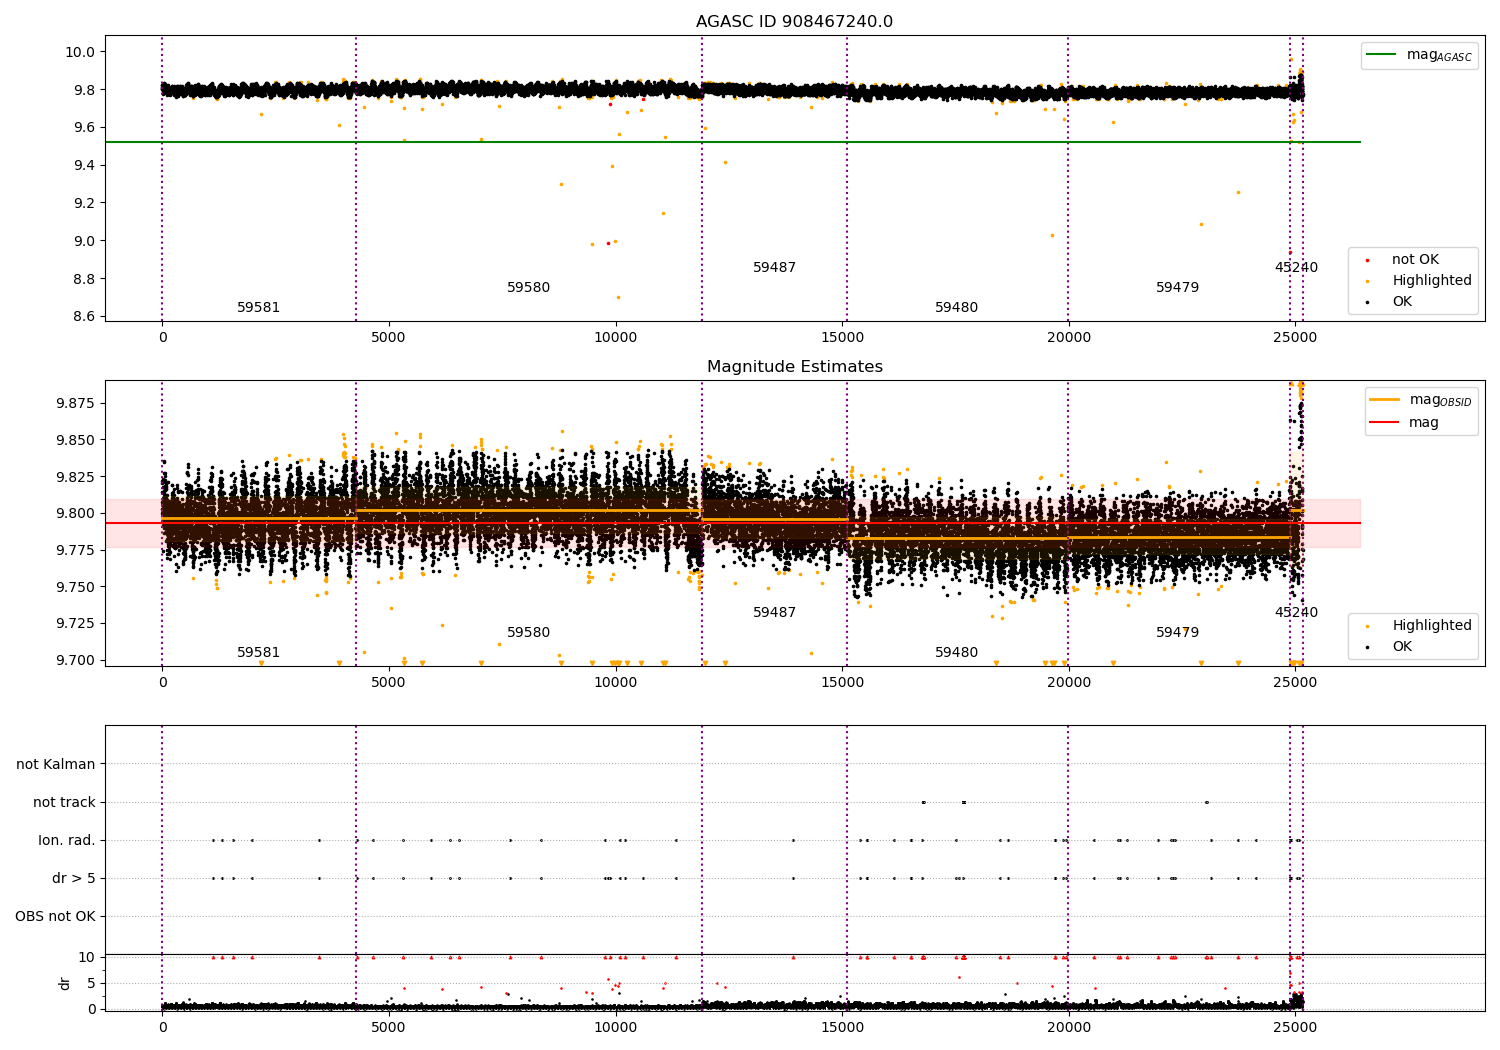Click the 10 tick on the dr axis
The width and height of the screenshot is (1500, 1050).
[87, 958]
